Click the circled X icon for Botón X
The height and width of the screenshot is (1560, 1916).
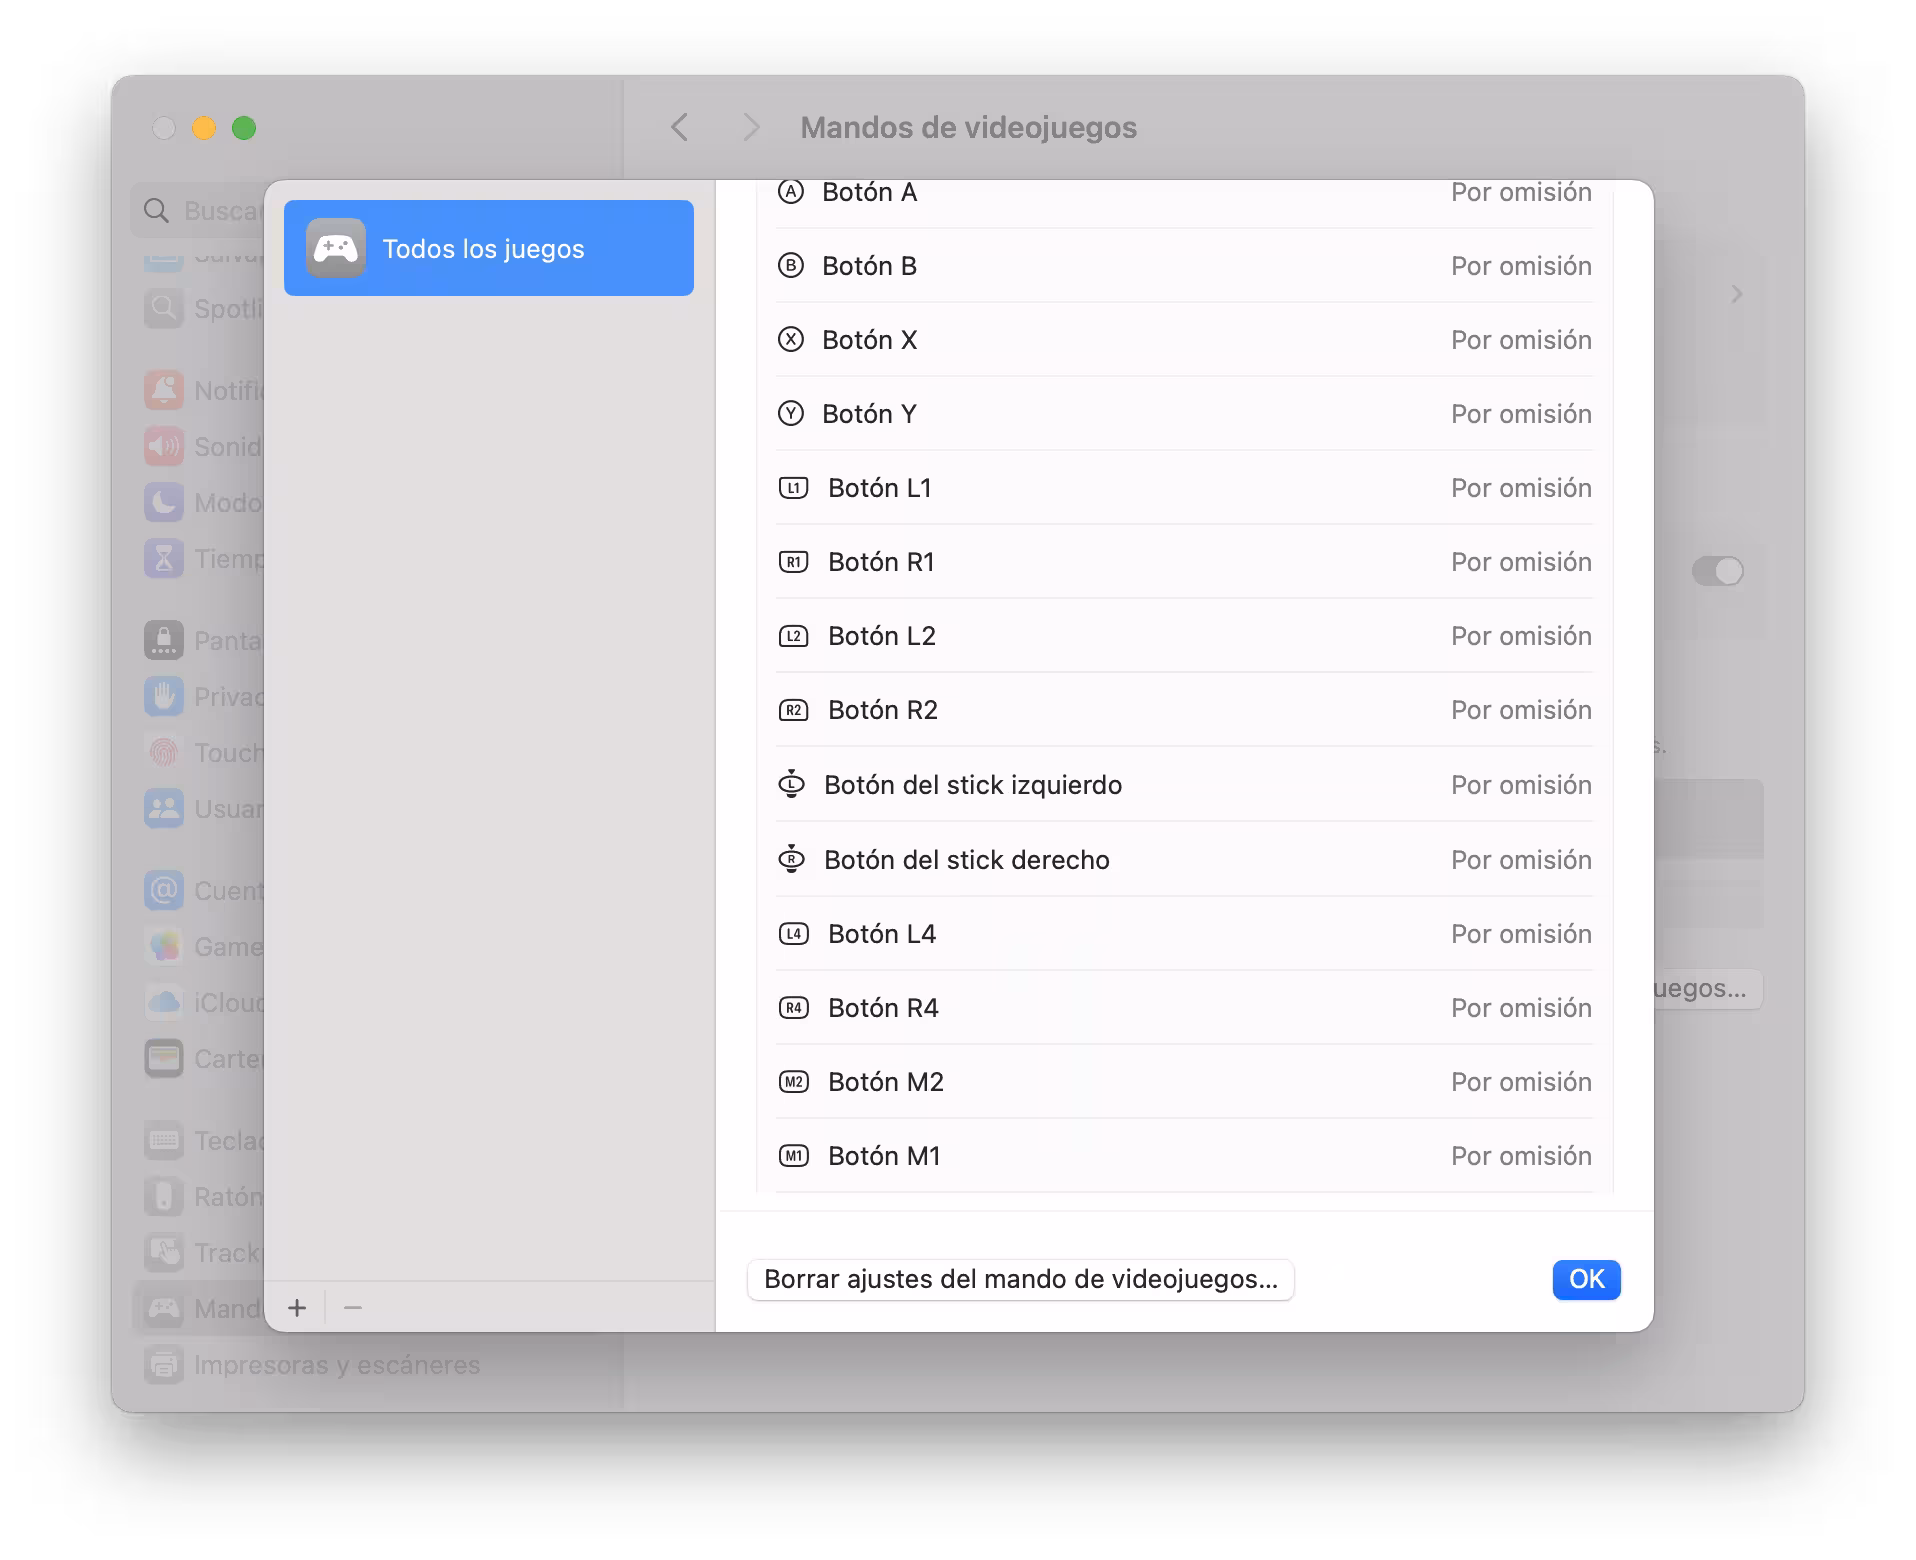[791, 340]
